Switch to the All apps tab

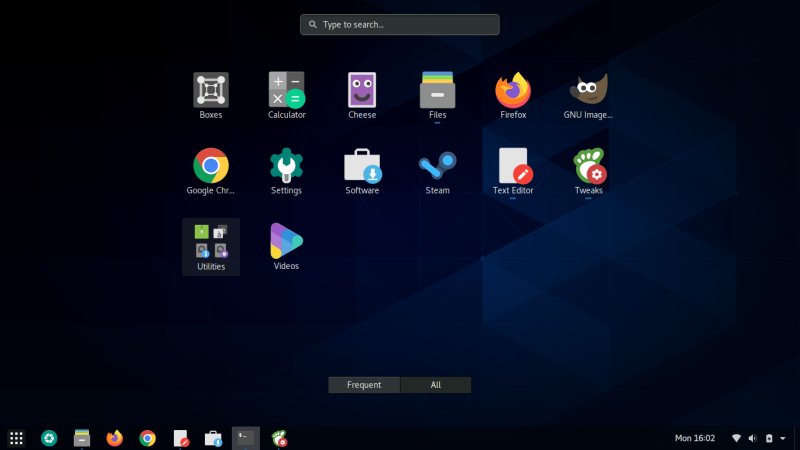[435, 385]
